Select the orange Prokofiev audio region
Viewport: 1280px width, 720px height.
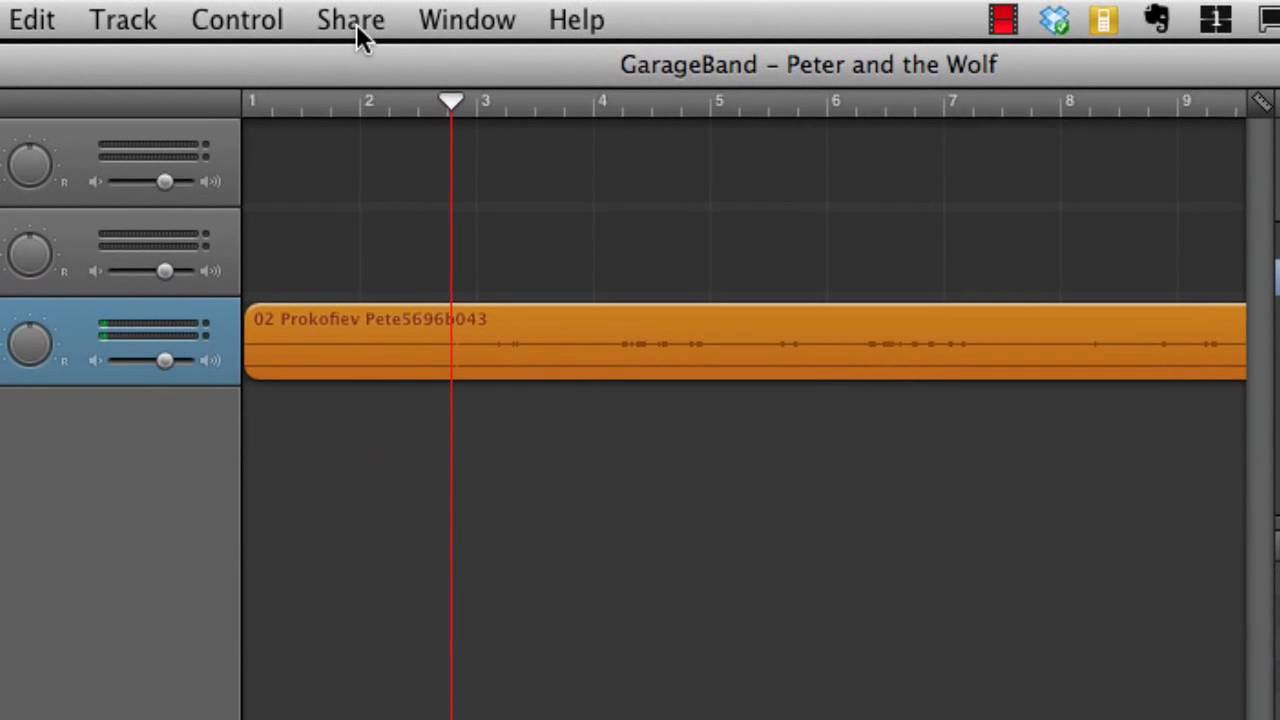pyautogui.click(x=746, y=342)
